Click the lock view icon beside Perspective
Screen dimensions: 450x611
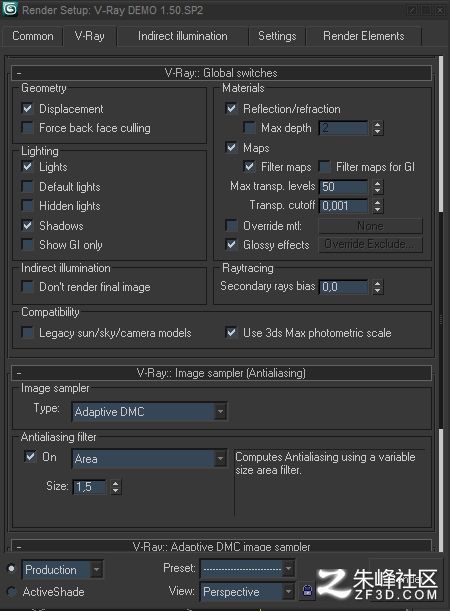pyautogui.click(x=307, y=591)
